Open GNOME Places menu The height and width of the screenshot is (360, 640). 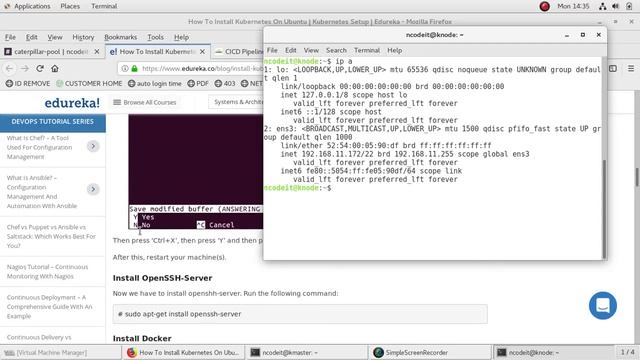coord(70,6)
